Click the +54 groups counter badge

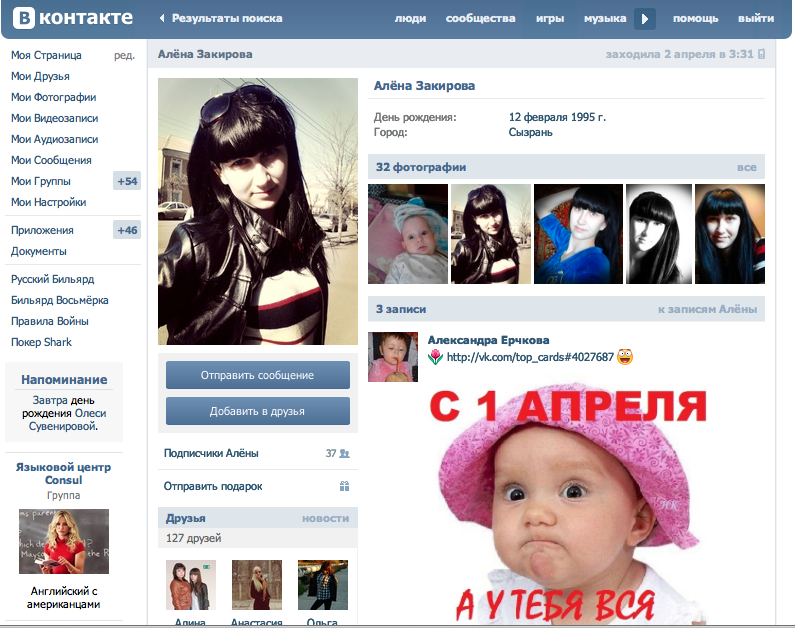127,181
